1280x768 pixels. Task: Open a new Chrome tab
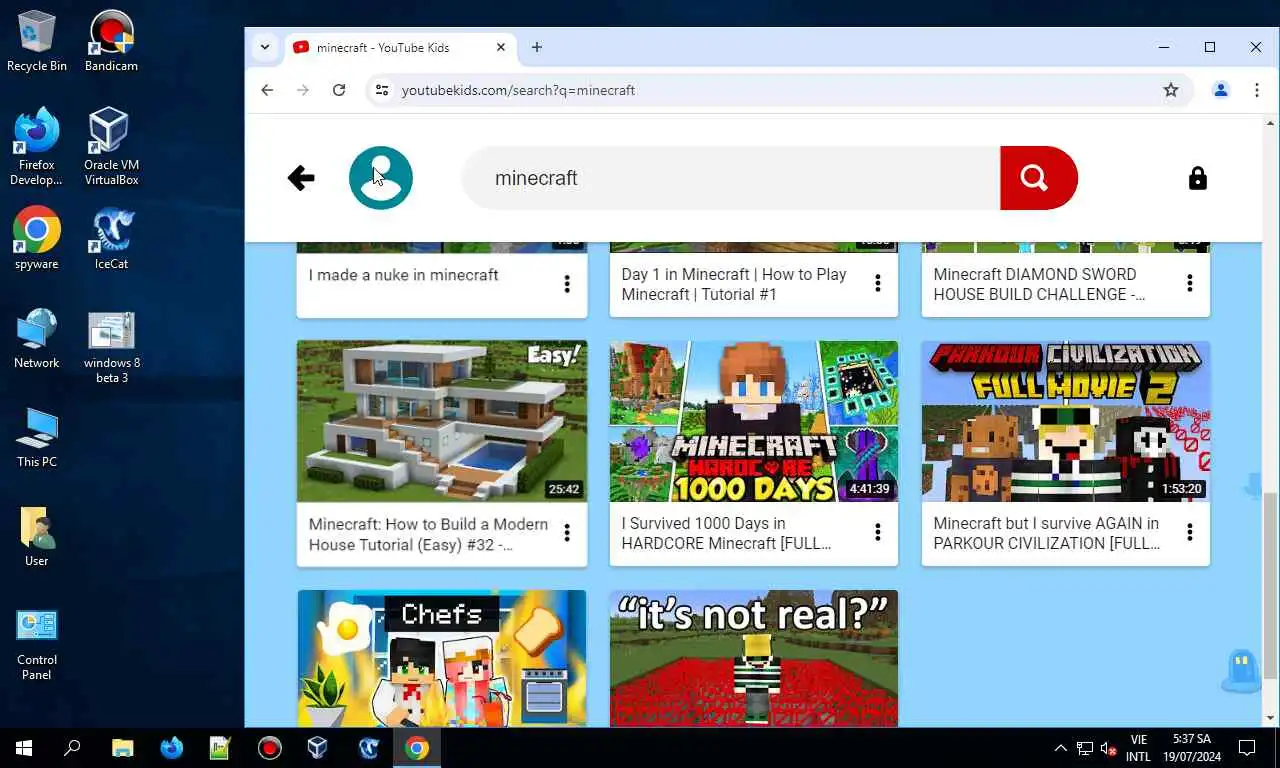click(x=537, y=47)
